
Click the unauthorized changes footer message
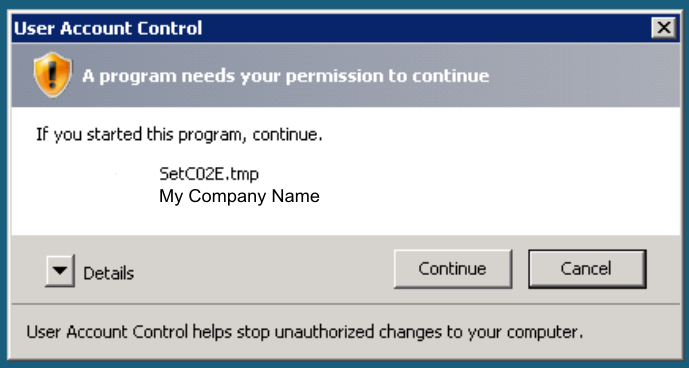point(305,332)
